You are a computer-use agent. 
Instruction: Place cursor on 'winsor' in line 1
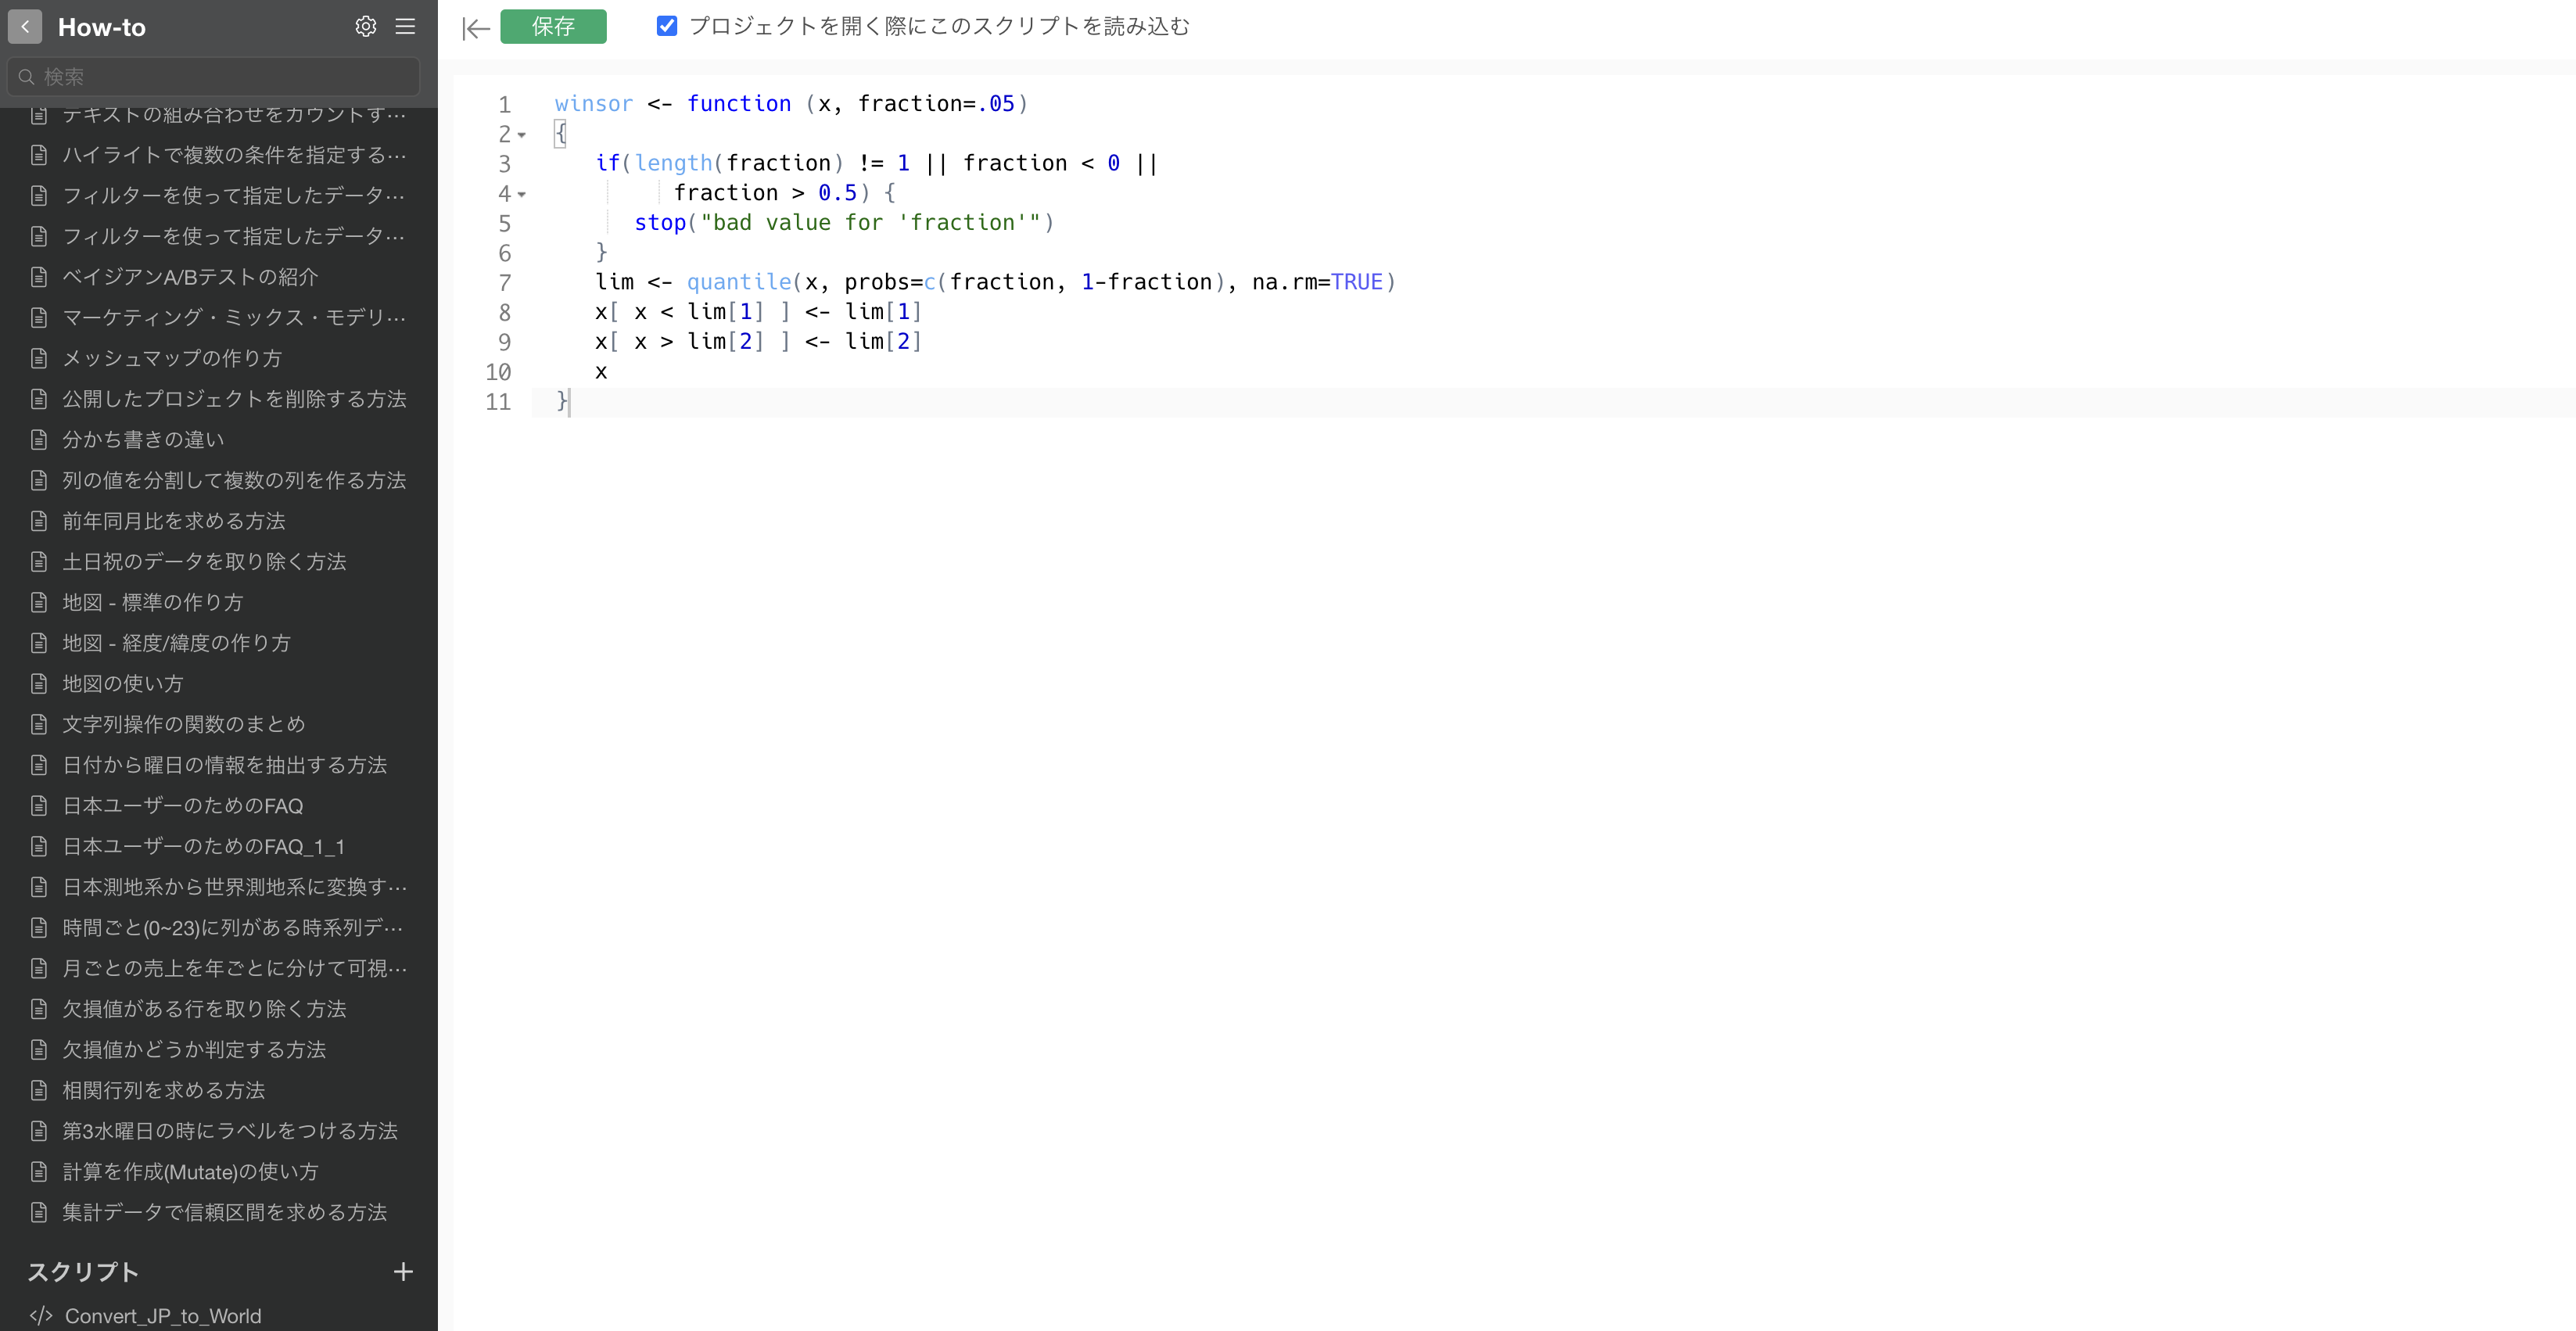point(594,104)
